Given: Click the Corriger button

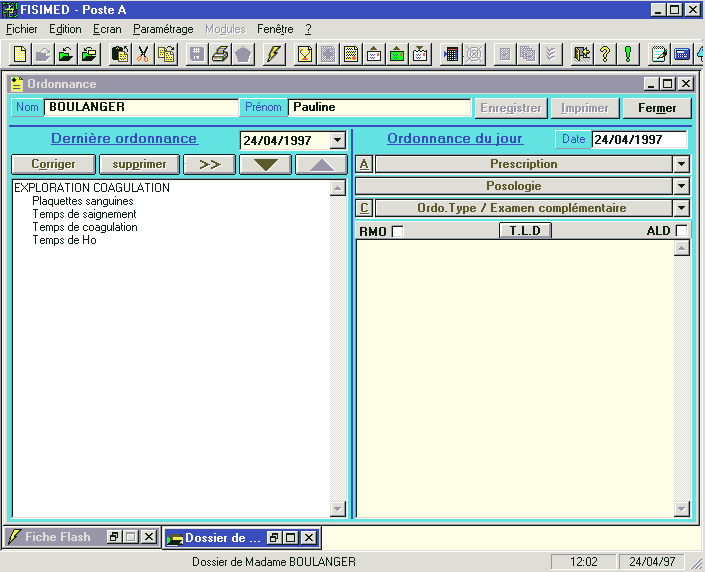Looking at the screenshot, I should pyautogui.click(x=53, y=164).
